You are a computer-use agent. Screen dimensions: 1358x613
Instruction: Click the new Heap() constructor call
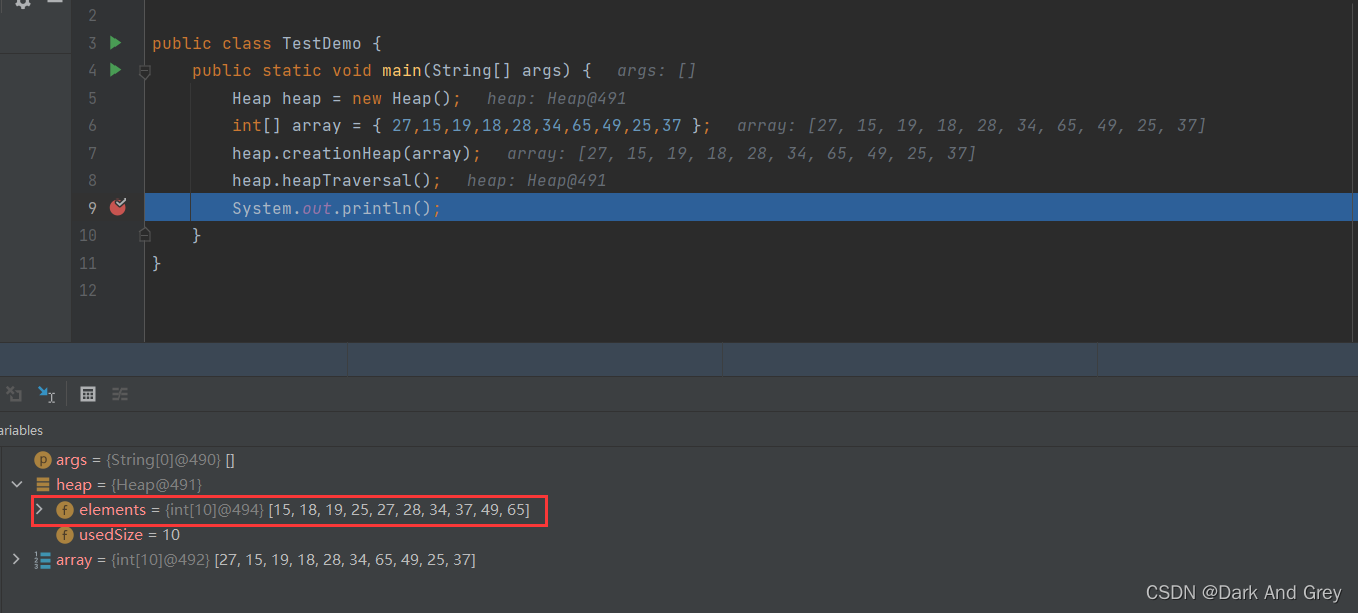coord(407,98)
